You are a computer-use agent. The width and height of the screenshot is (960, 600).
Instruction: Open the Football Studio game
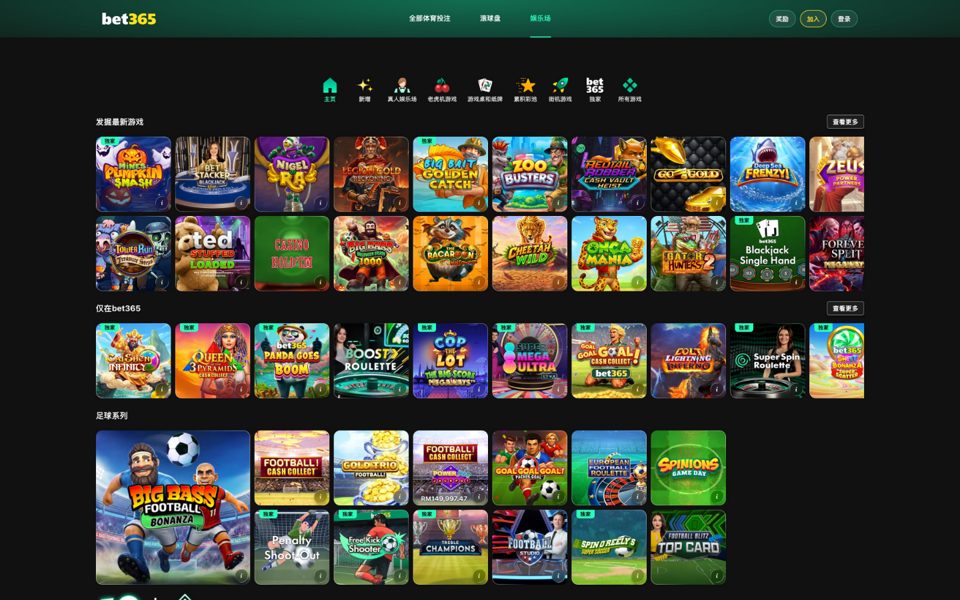click(x=530, y=547)
